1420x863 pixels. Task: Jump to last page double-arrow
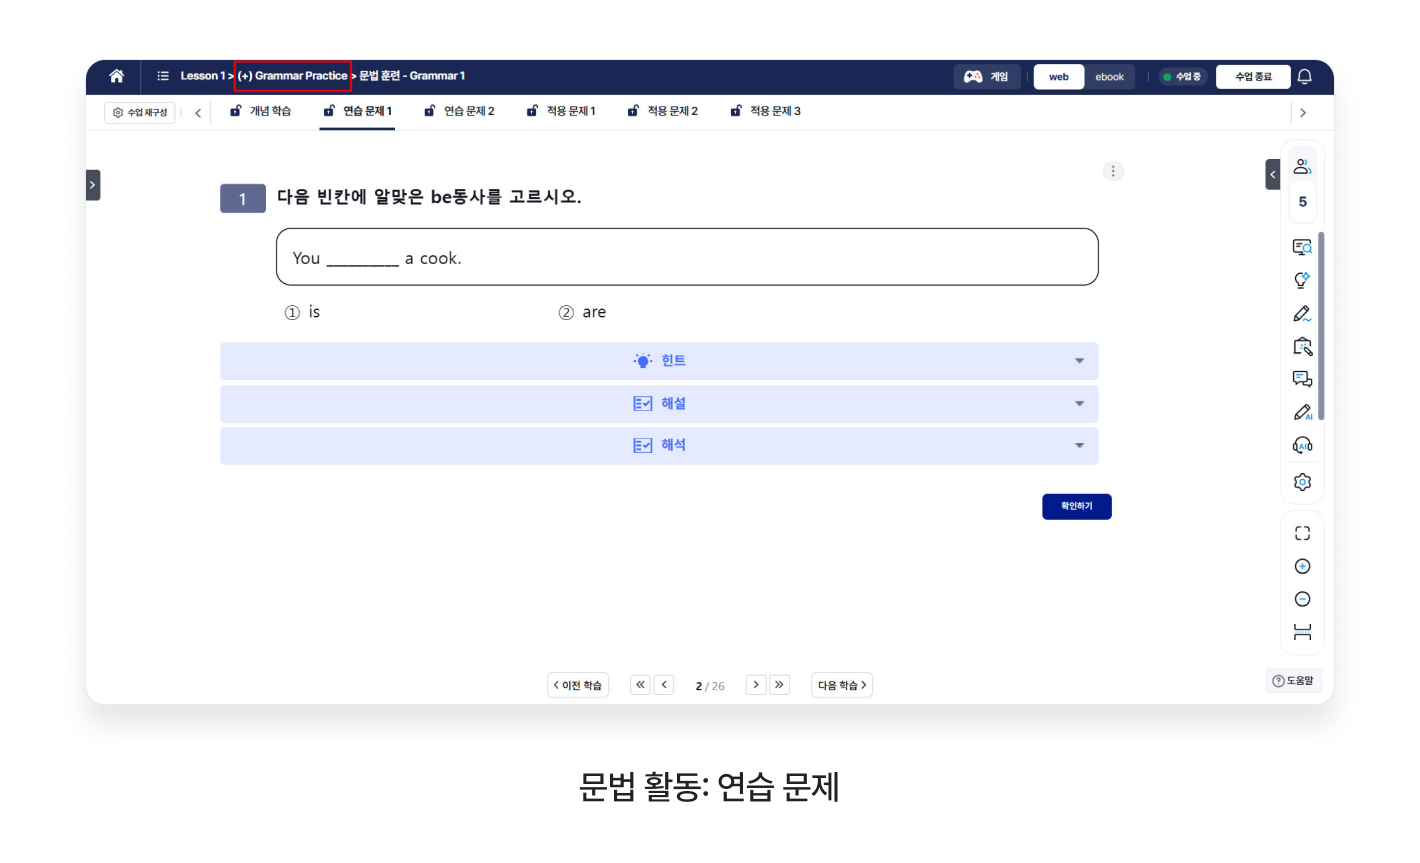[x=779, y=685]
